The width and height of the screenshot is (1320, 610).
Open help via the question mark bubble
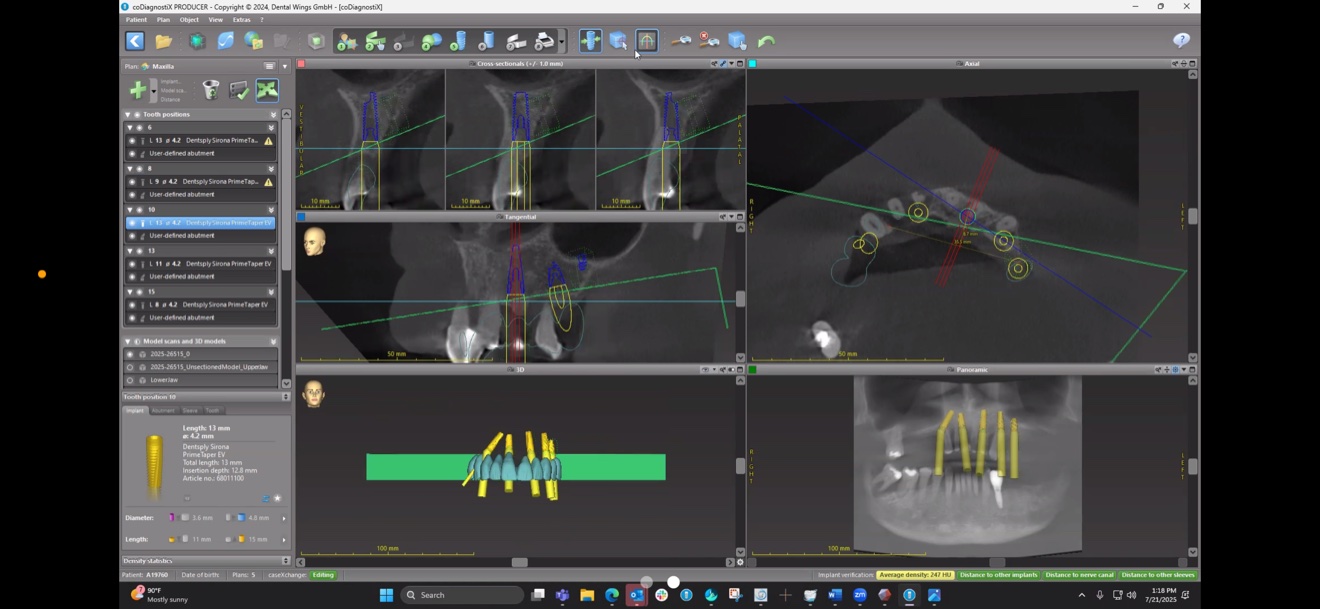1181,41
